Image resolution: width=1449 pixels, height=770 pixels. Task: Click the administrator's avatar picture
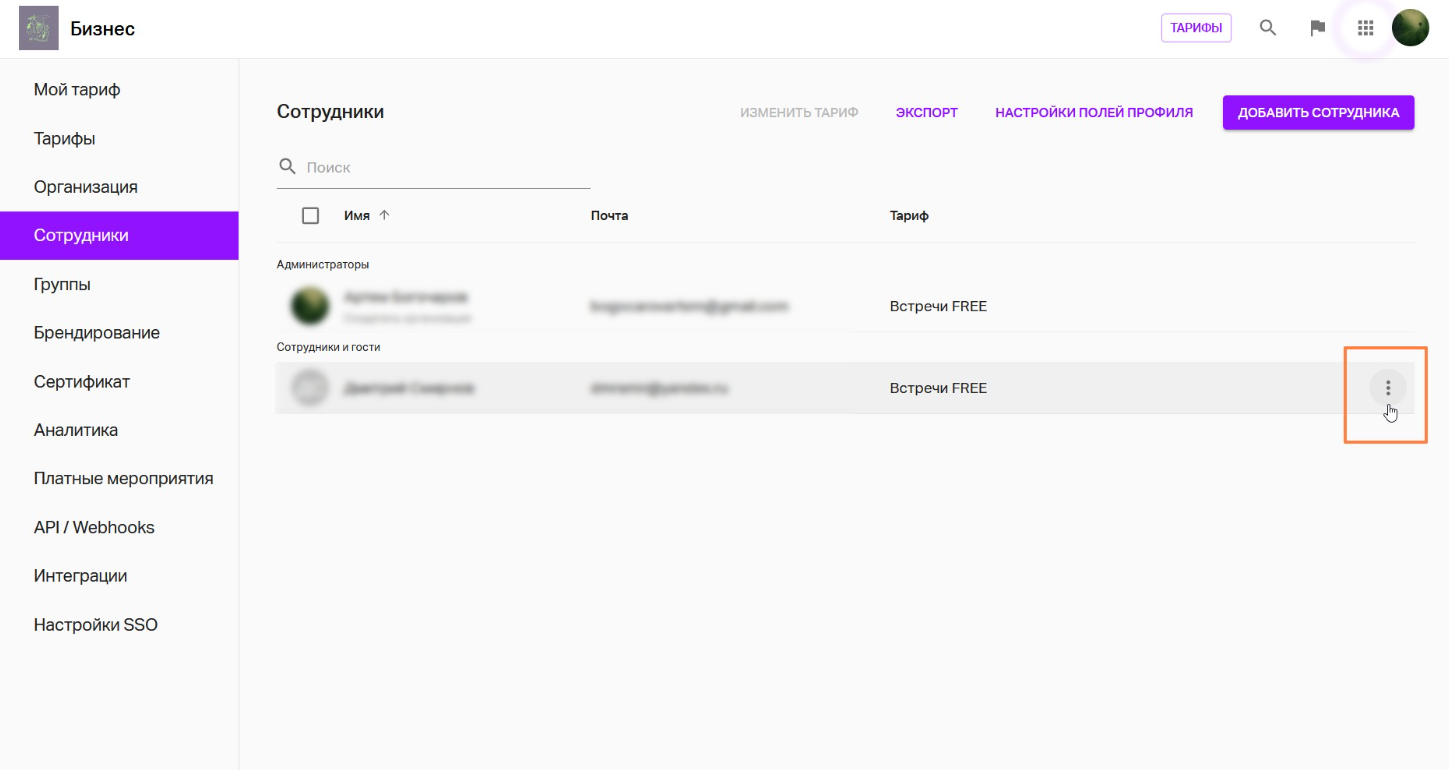[x=310, y=306]
